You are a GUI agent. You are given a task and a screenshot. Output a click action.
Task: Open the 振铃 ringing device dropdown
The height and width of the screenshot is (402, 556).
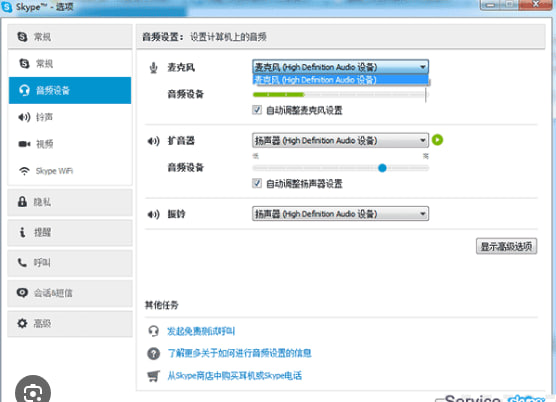coord(340,214)
